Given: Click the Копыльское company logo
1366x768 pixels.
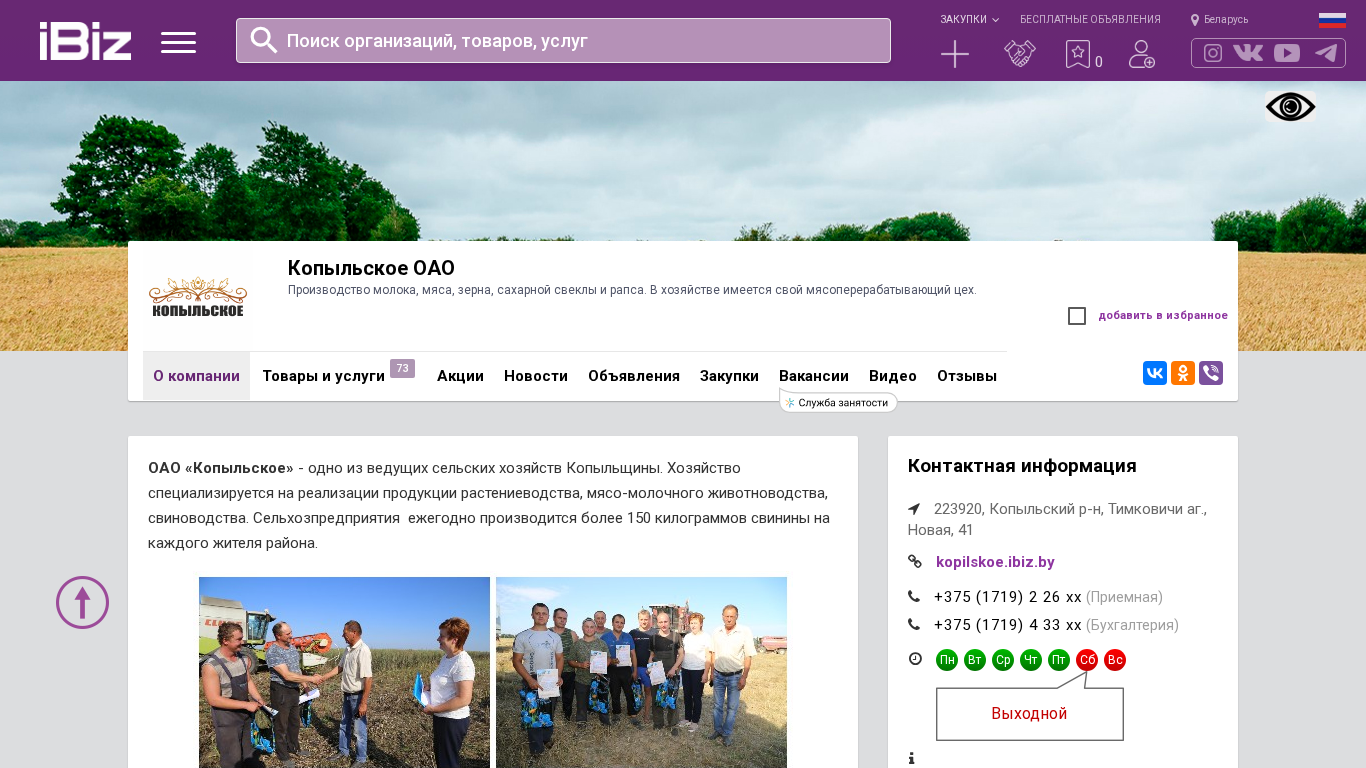Looking at the screenshot, I should click(197, 297).
